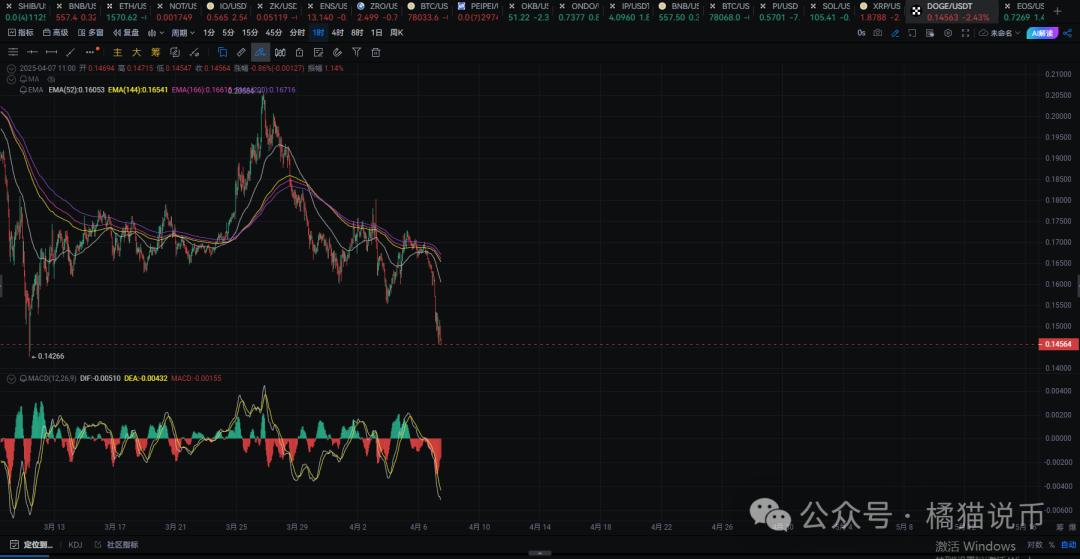
Task: Toggle 对数 logarithmic scale
Action: (1034, 545)
